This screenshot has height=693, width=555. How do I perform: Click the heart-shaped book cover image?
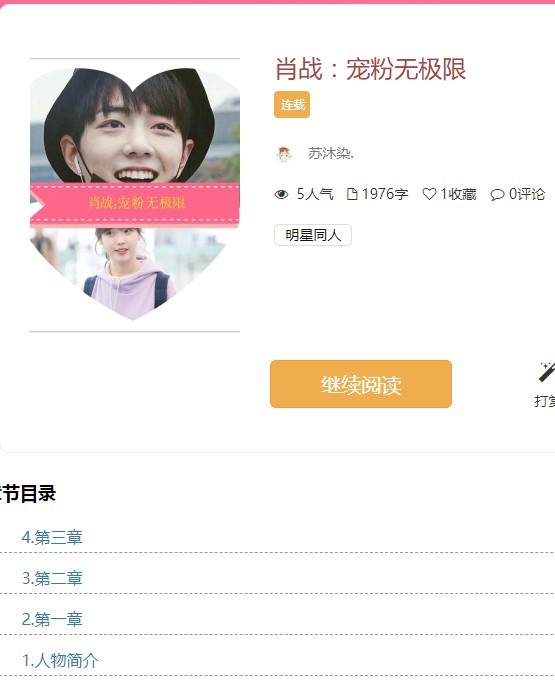click(x=135, y=194)
